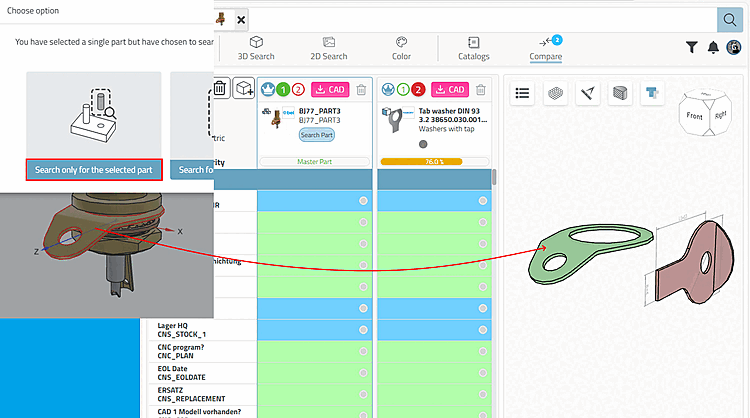Select Lager HQ radio in Tab washer column
The height and width of the screenshot is (418, 750).
(483, 330)
